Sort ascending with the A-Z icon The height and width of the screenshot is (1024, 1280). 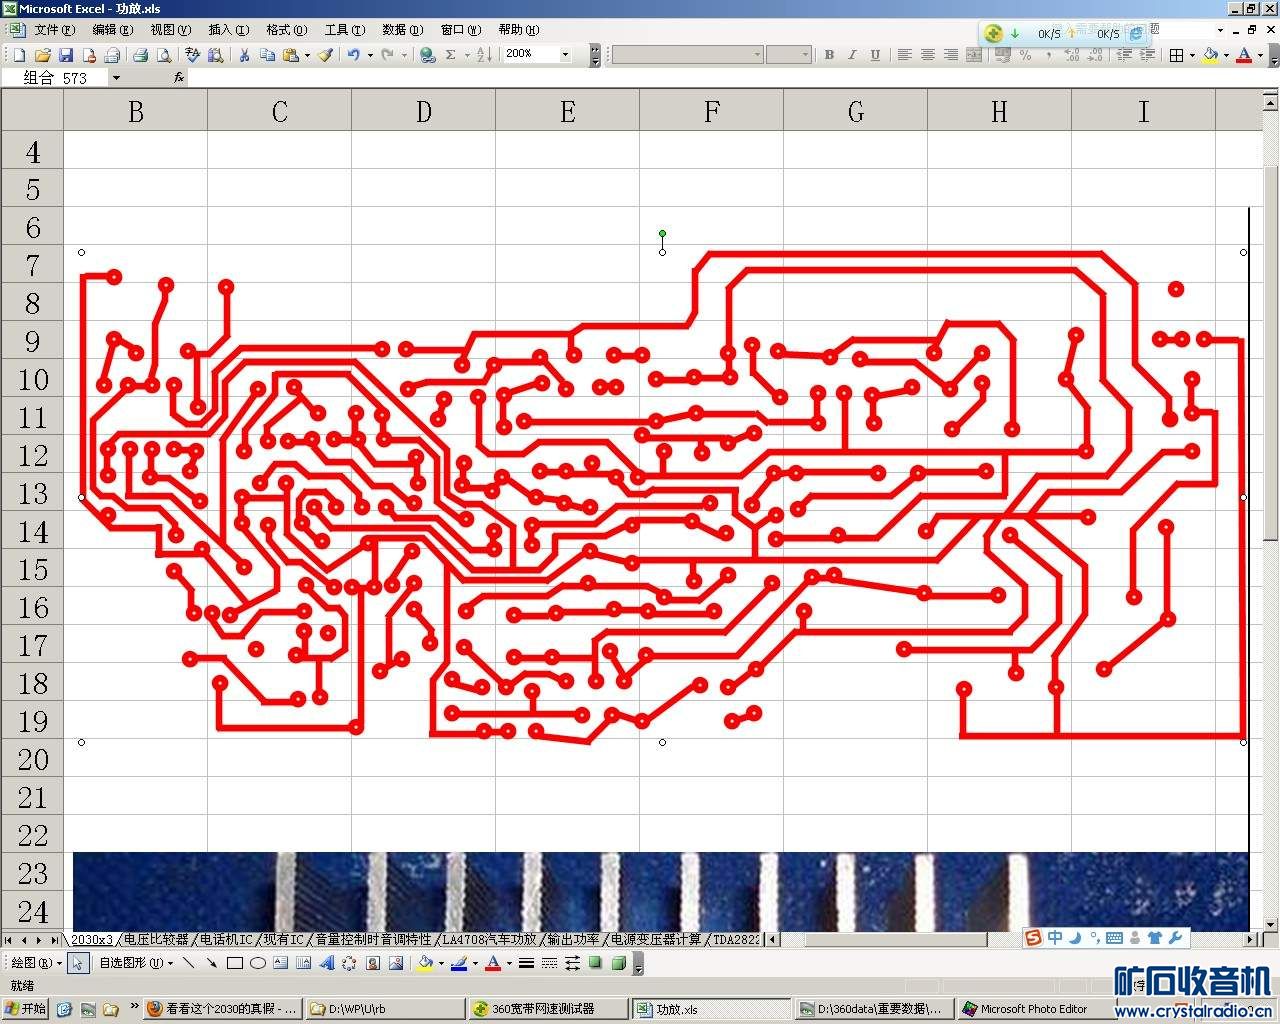484,55
